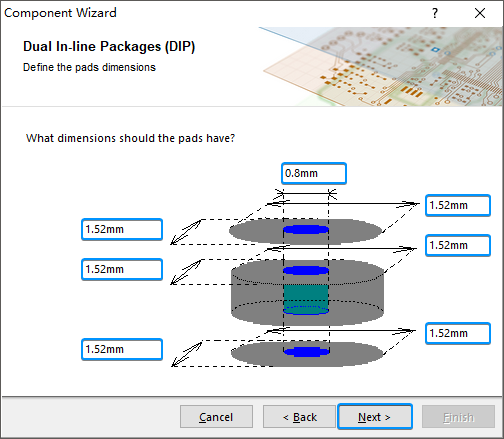Open the question mark help icon
This screenshot has height=439, width=504.
click(x=435, y=13)
